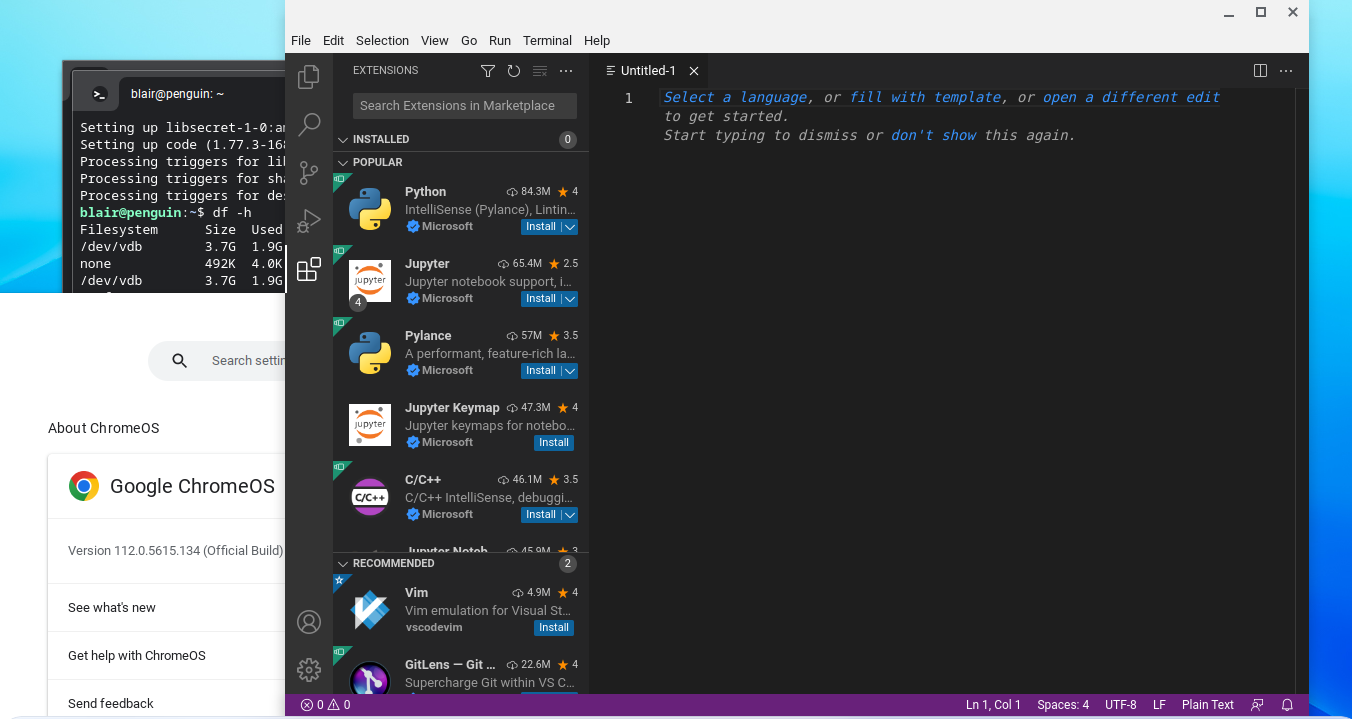Collapse the POPULAR section
Image resolution: width=1352 pixels, height=719 pixels.
(x=343, y=162)
